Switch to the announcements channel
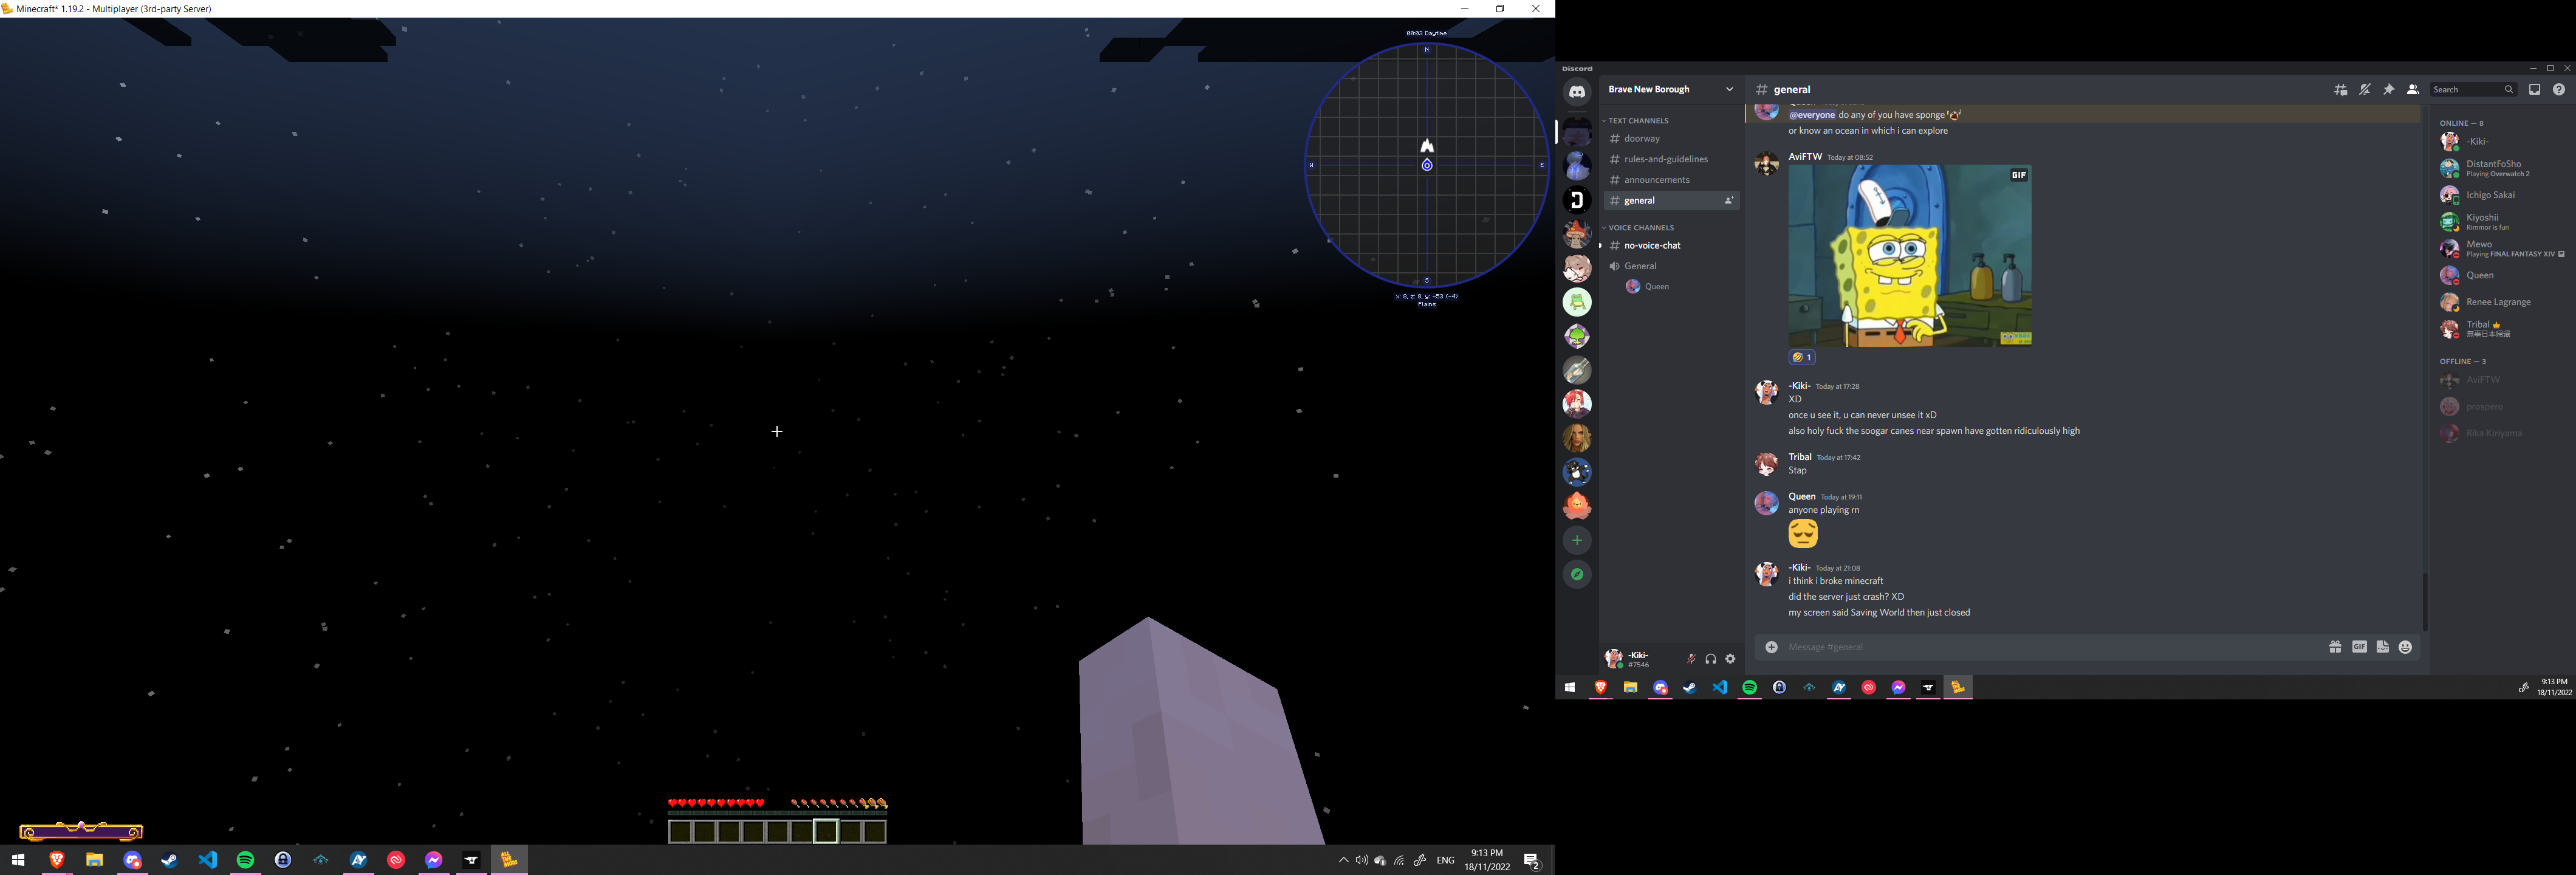The image size is (2576, 875). click(1672, 180)
